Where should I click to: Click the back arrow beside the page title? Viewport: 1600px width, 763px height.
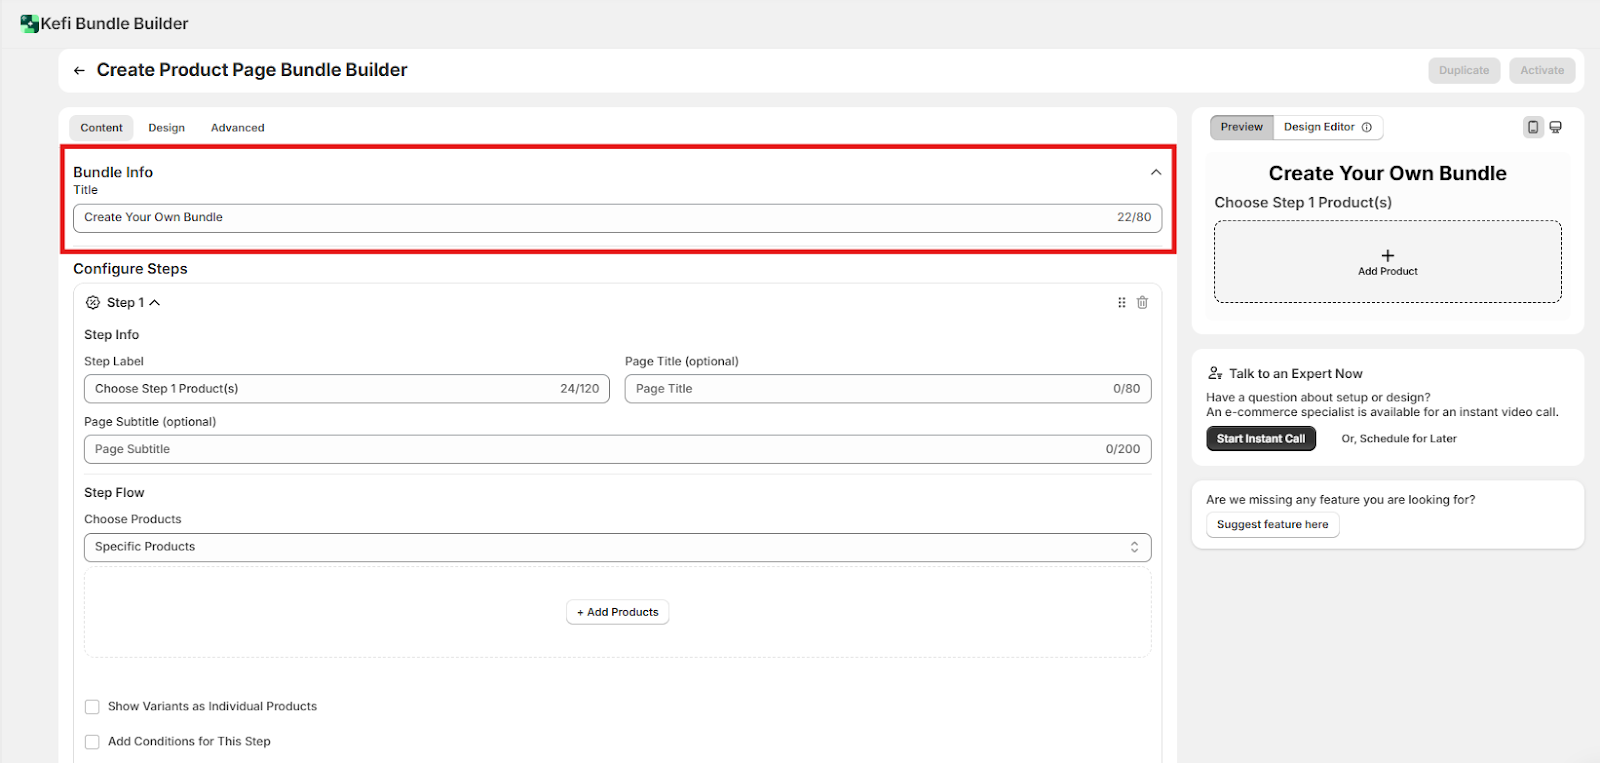click(79, 71)
